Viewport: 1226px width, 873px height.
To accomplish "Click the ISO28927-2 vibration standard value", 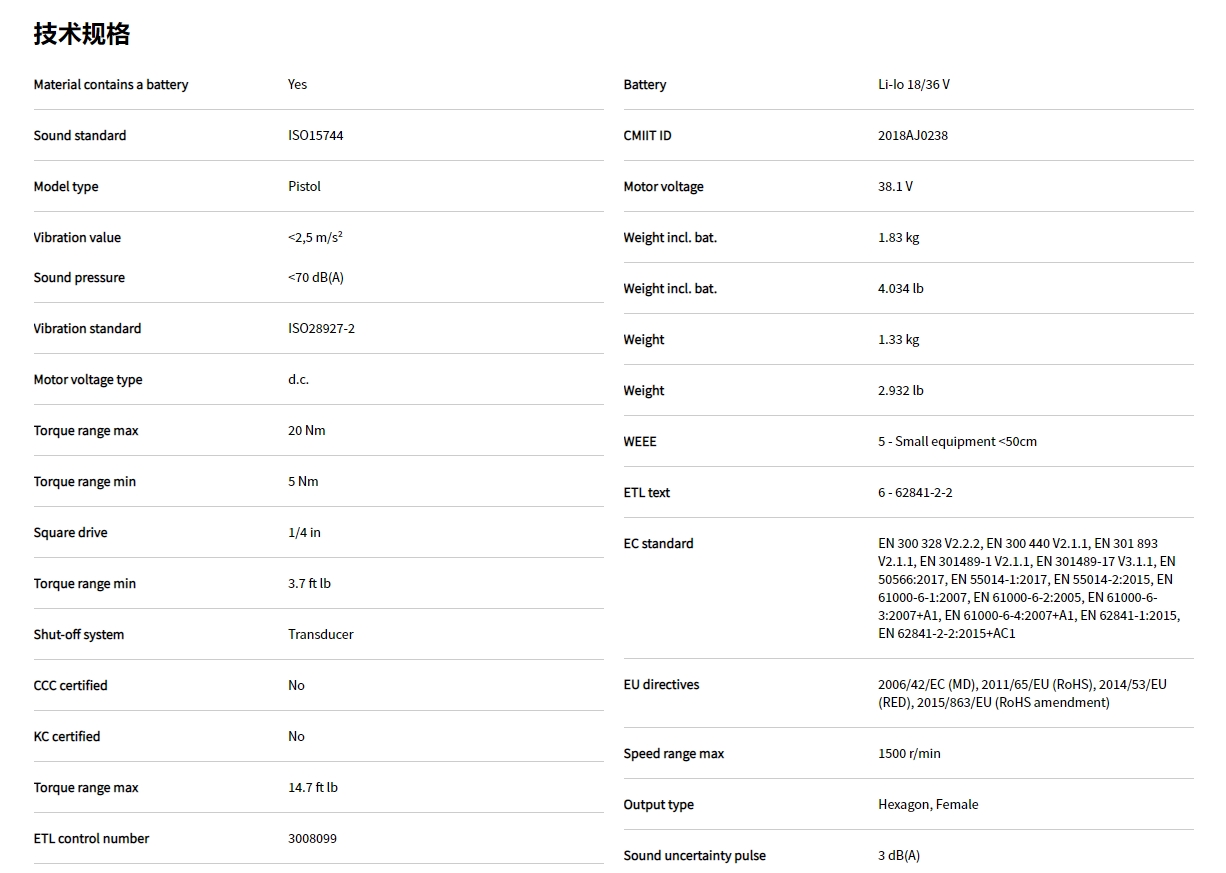I will click(x=321, y=329).
